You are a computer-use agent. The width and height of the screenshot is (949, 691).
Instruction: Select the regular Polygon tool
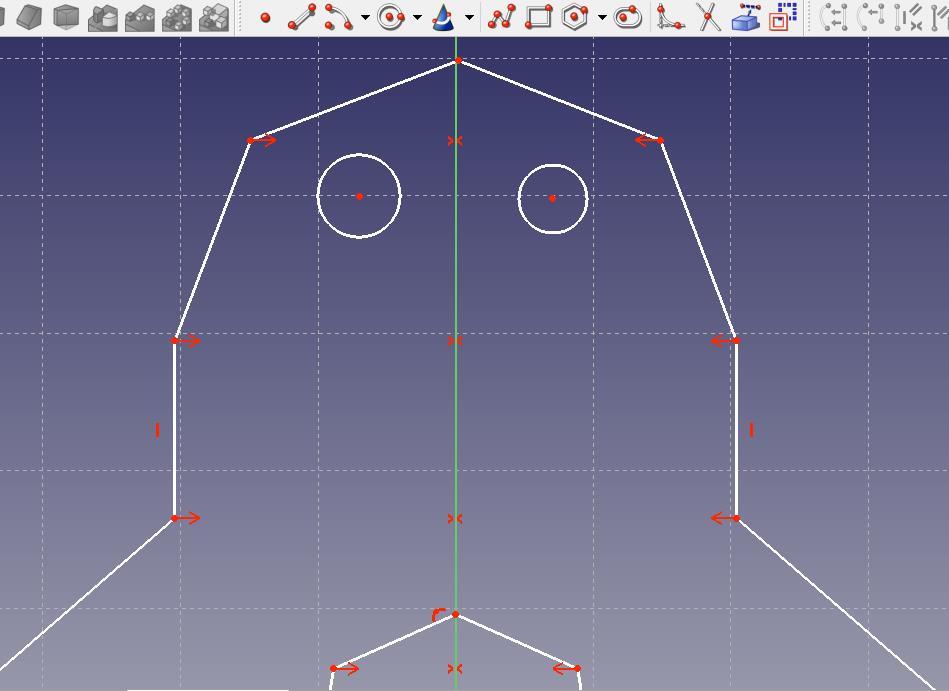point(574,17)
